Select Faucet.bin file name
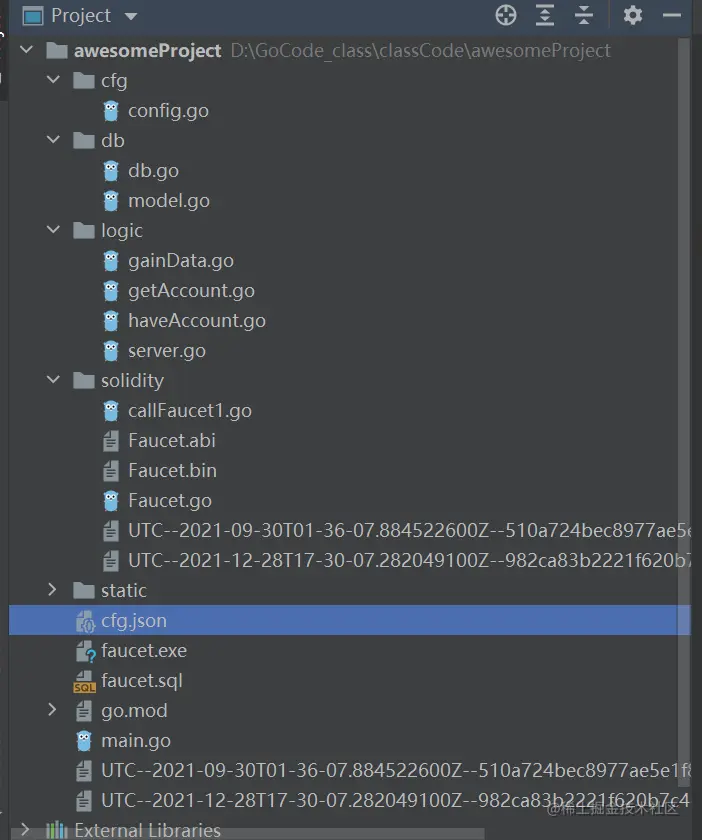 point(172,471)
